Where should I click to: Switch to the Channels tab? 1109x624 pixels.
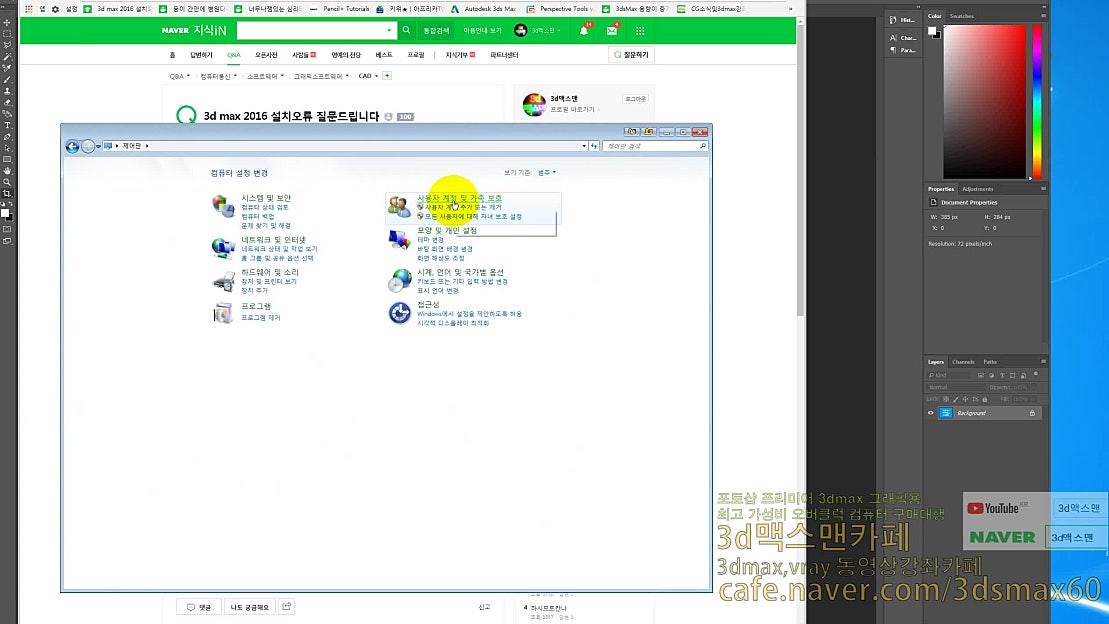[962, 362]
